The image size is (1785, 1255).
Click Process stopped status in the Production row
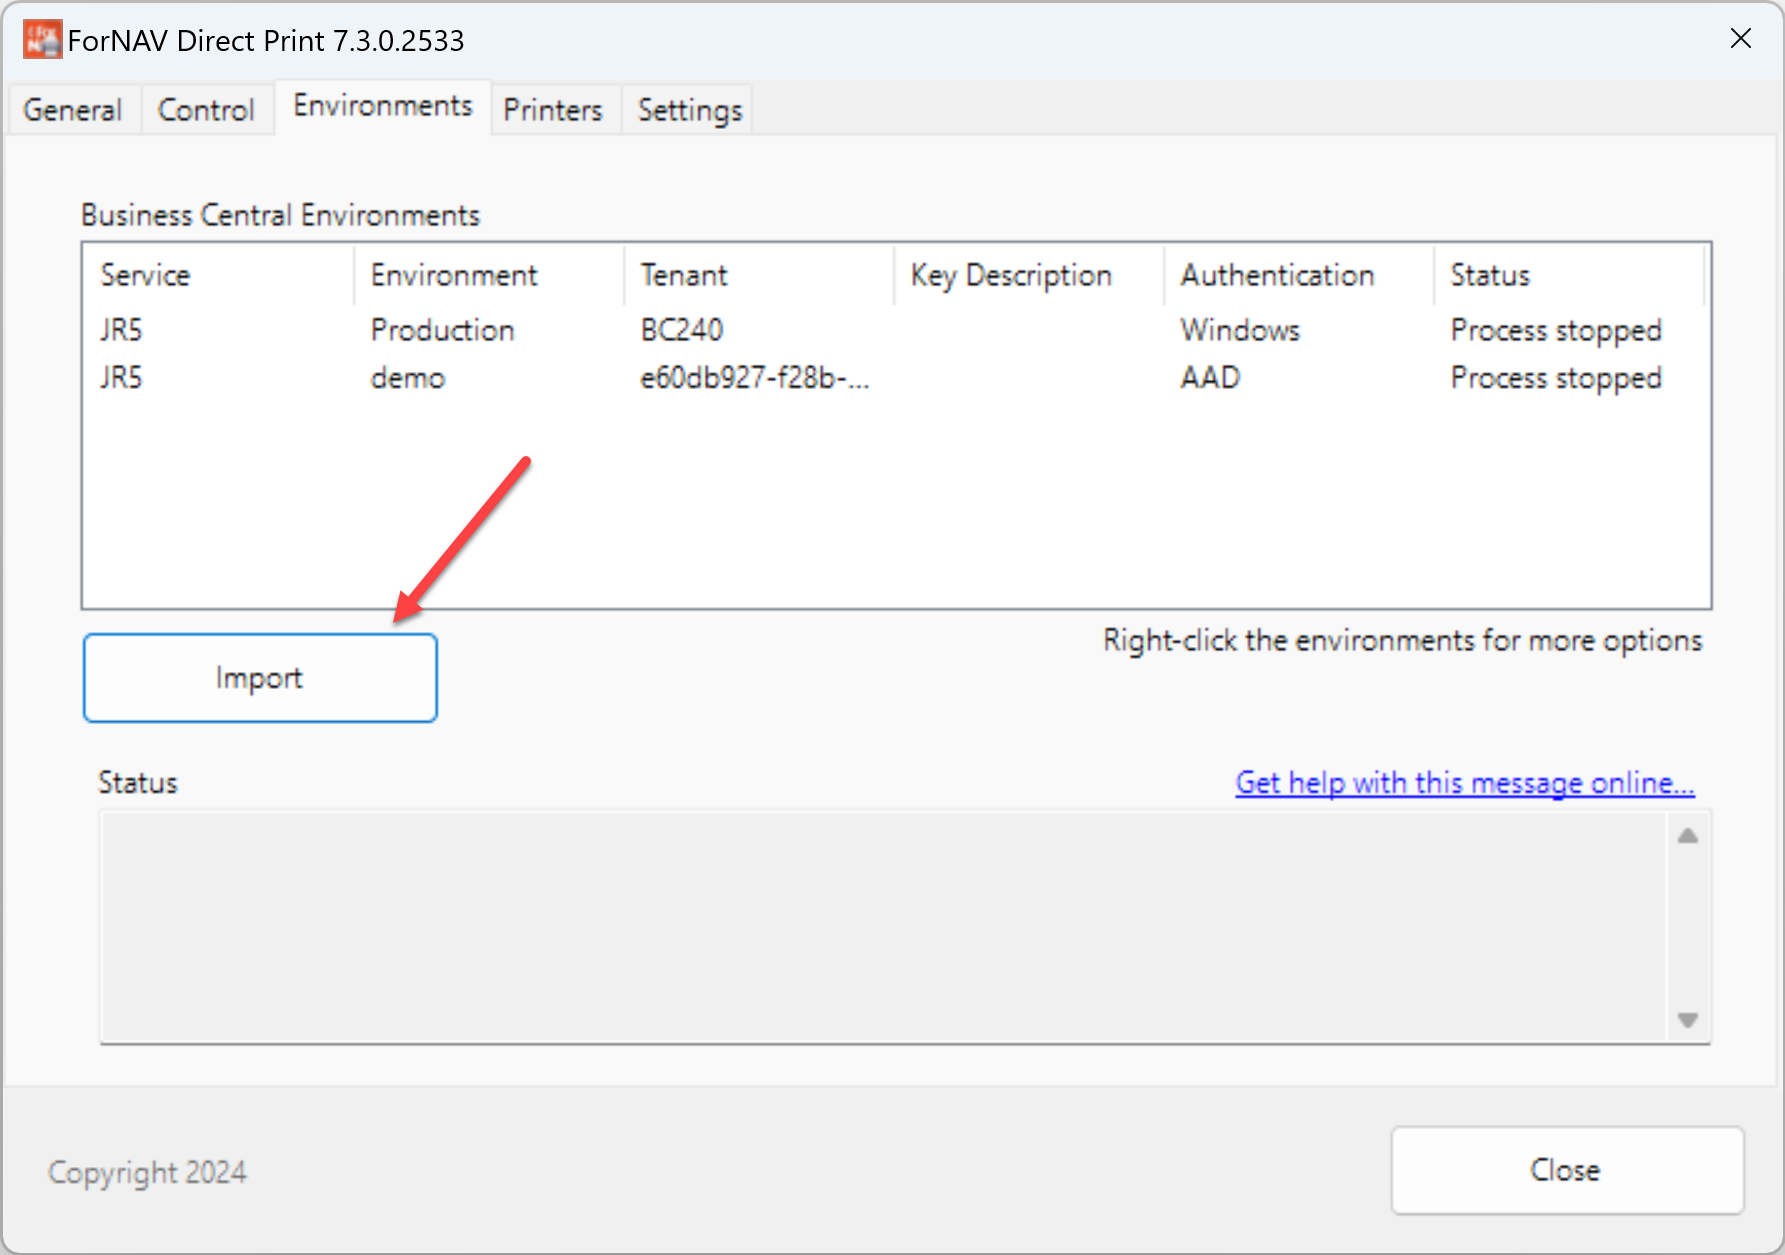[x=1556, y=330]
